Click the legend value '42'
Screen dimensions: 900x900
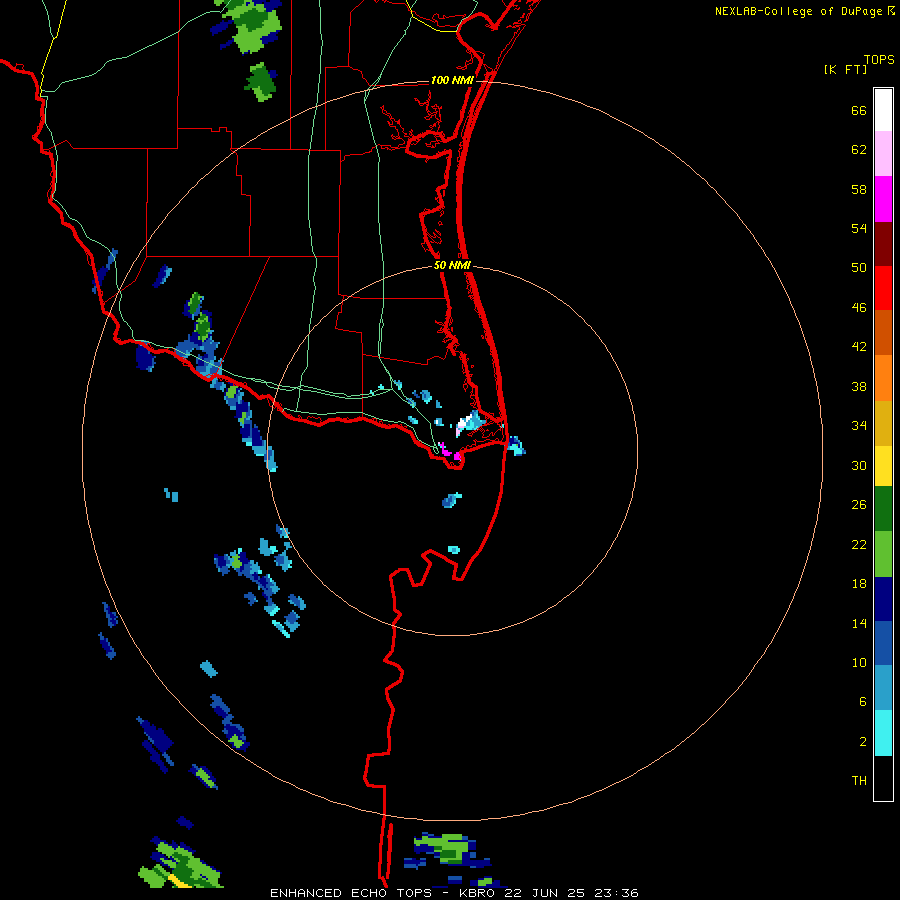859,347
